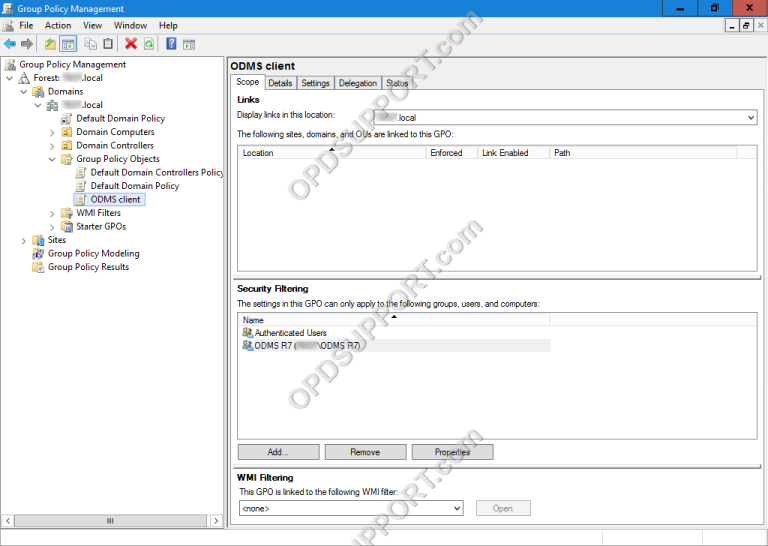Open help via the blue question mark icon
Viewport: 768px width, 546px height.
(x=171, y=44)
